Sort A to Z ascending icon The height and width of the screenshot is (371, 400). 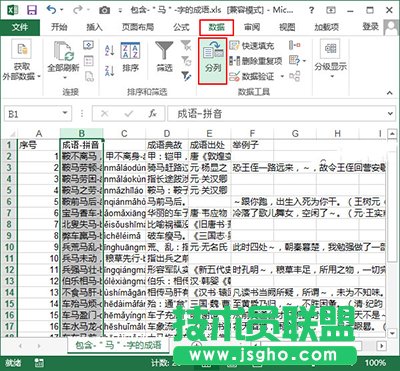click(x=110, y=50)
